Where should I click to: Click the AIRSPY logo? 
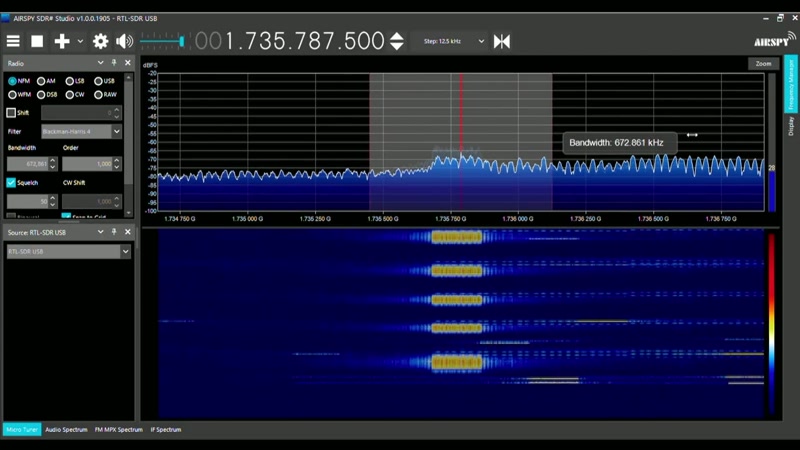(774, 40)
